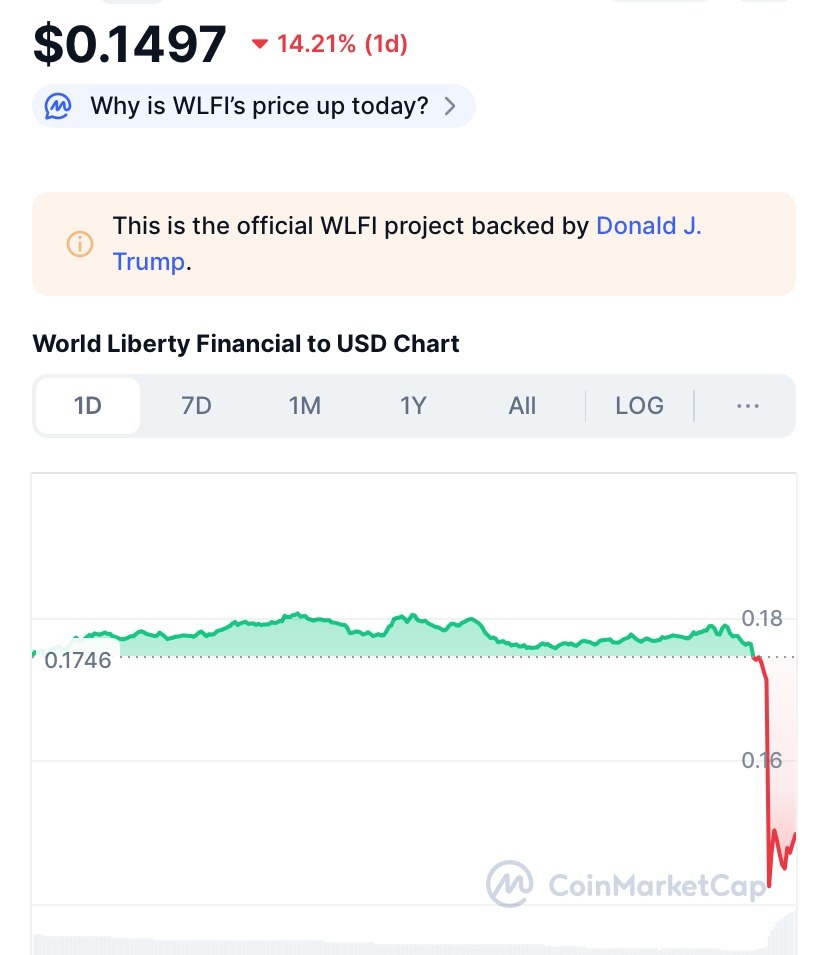Click the 14.21% (1d) change percentage
The width and height of the screenshot is (828, 955).
click(x=342, y=44)
